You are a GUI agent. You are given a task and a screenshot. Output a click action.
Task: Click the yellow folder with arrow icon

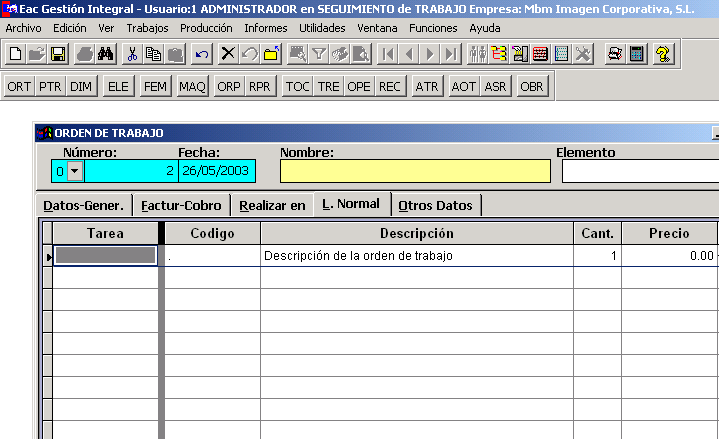pyautogui.click(x=272, y=54)
